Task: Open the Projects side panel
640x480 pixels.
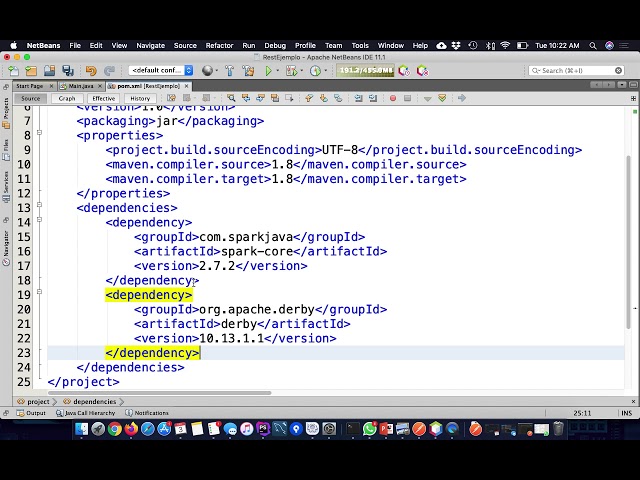Action: 6,113
